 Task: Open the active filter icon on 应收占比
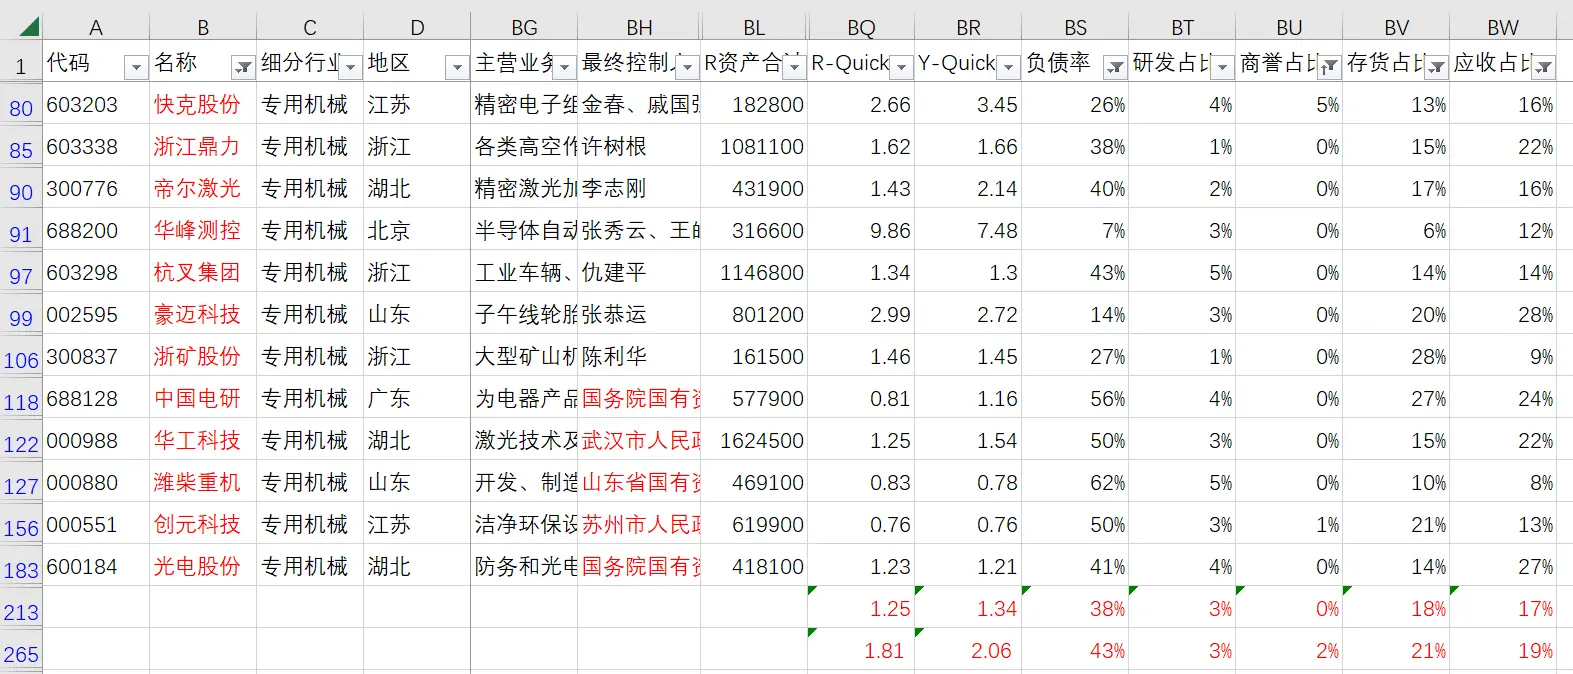[1544, 67]
